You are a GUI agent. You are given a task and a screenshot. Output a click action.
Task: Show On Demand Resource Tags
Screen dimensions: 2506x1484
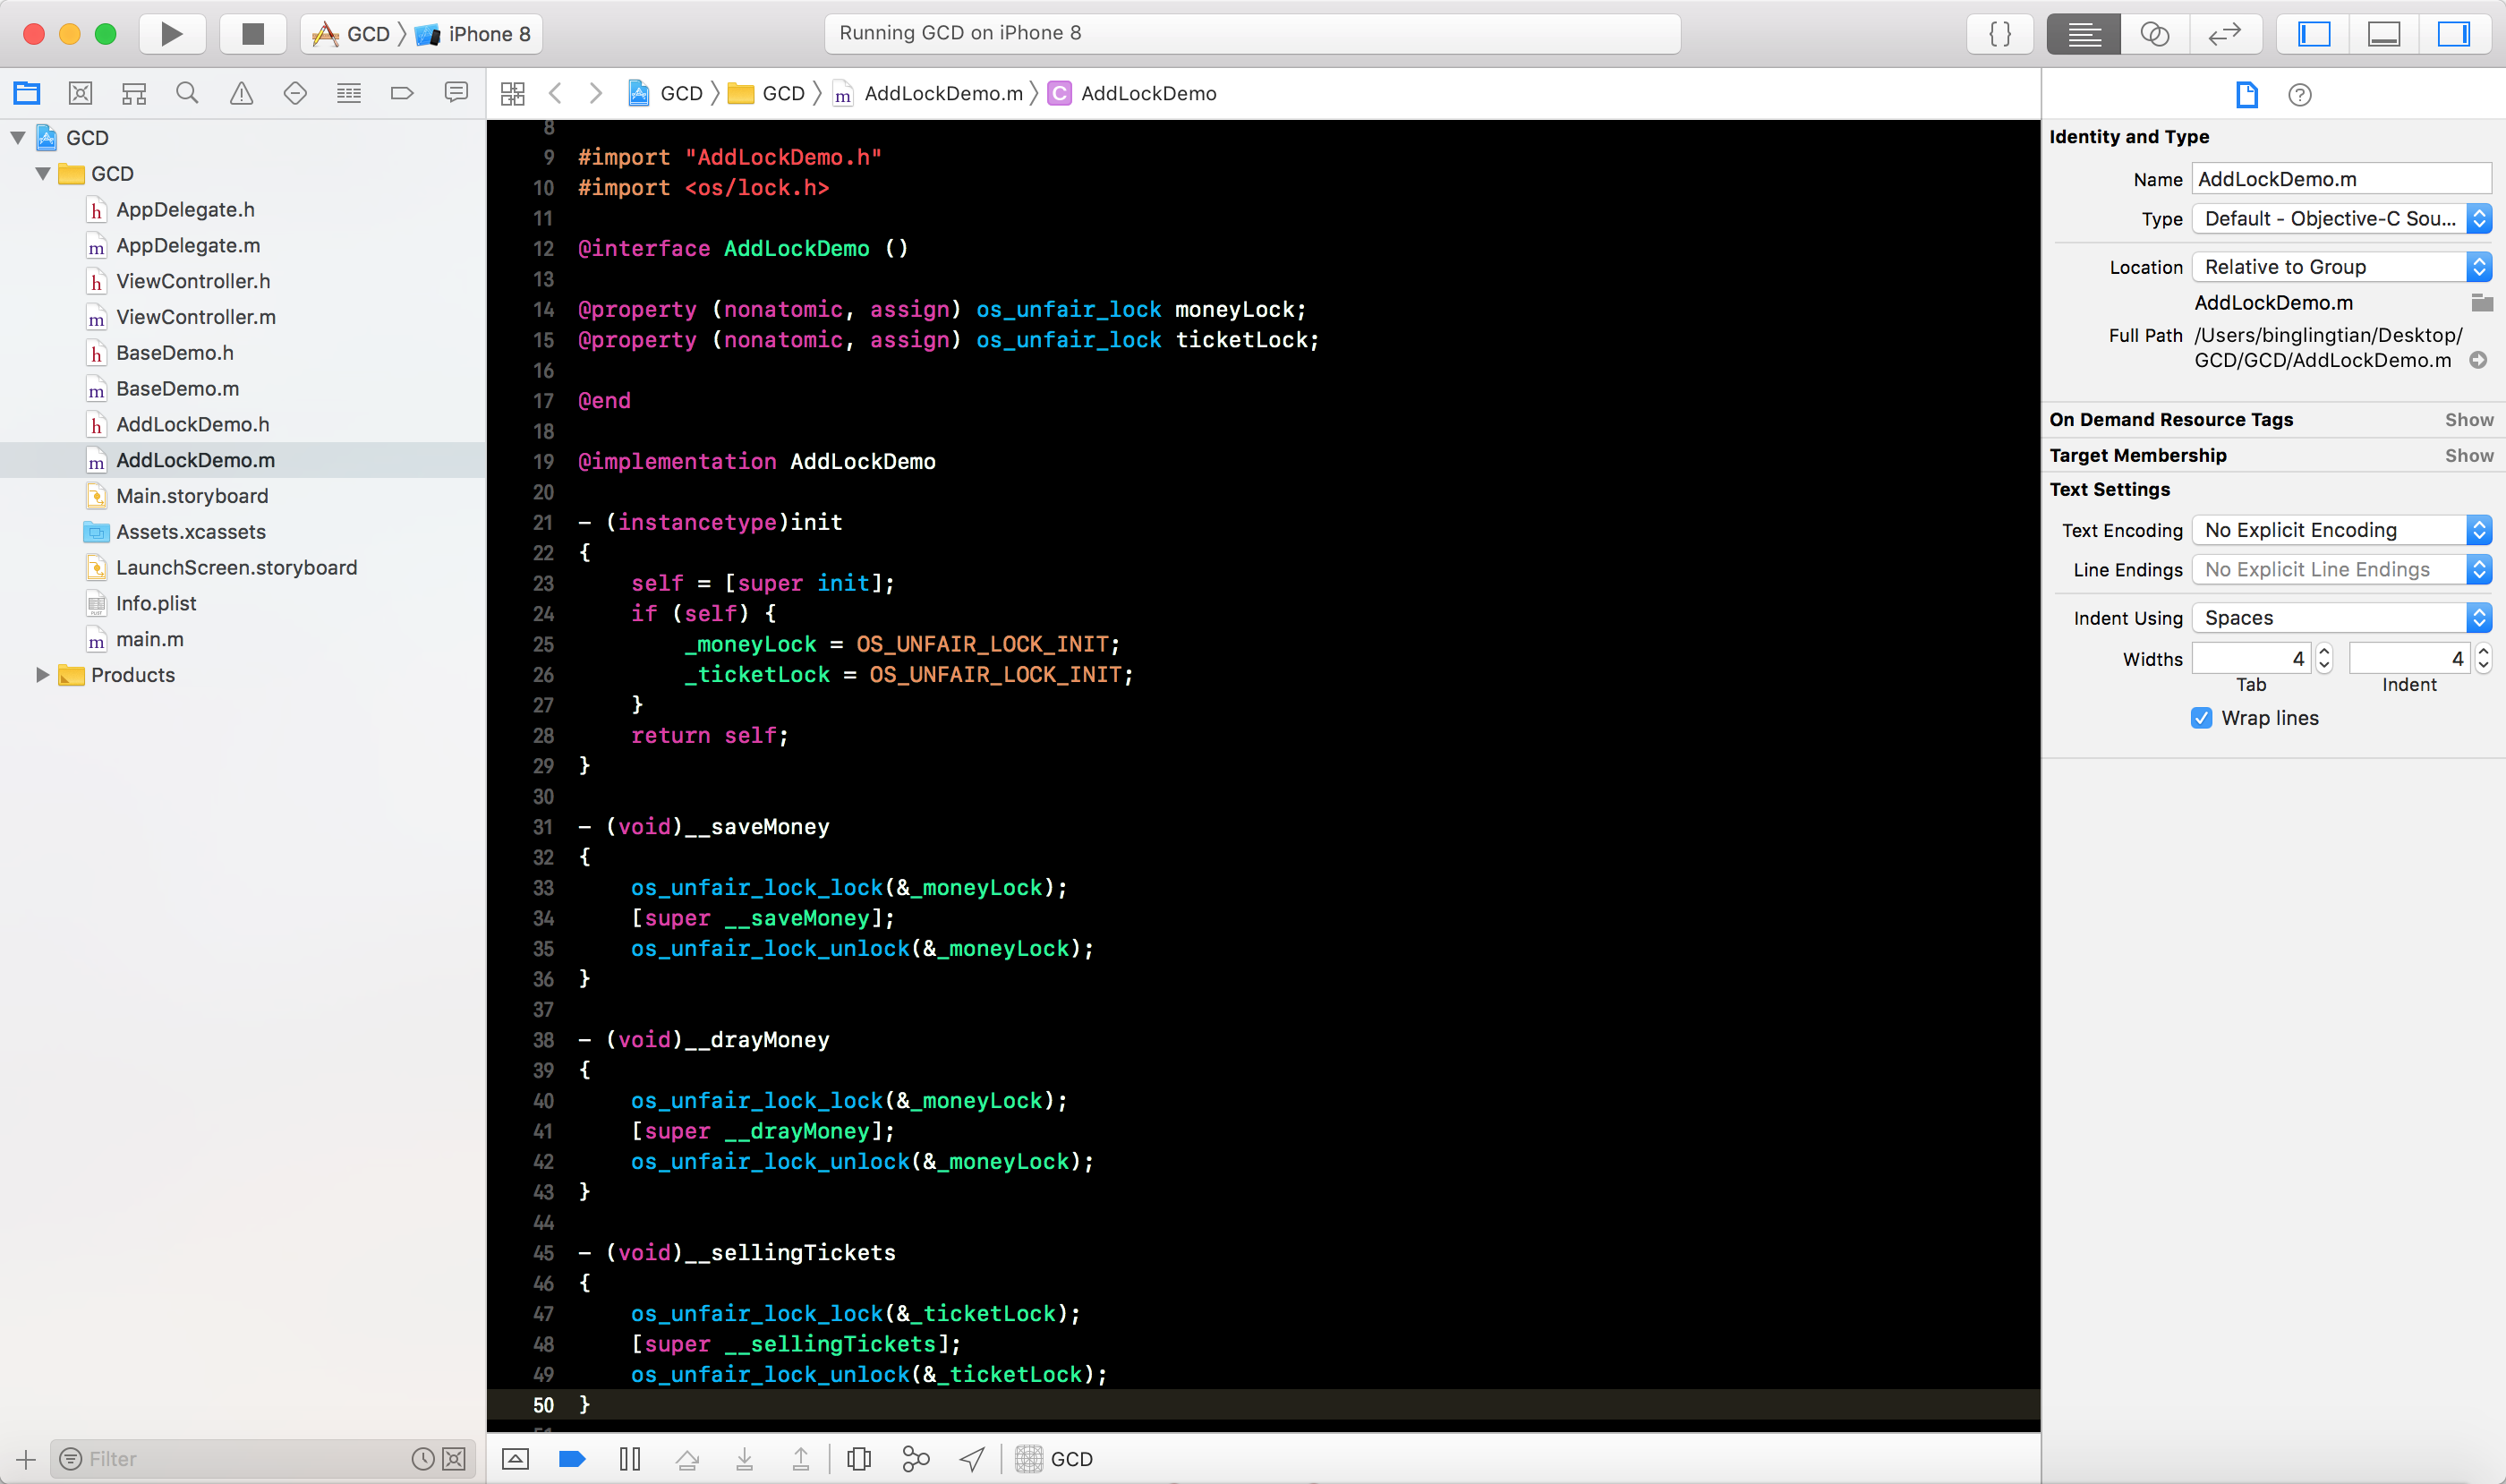point(2468,420)
